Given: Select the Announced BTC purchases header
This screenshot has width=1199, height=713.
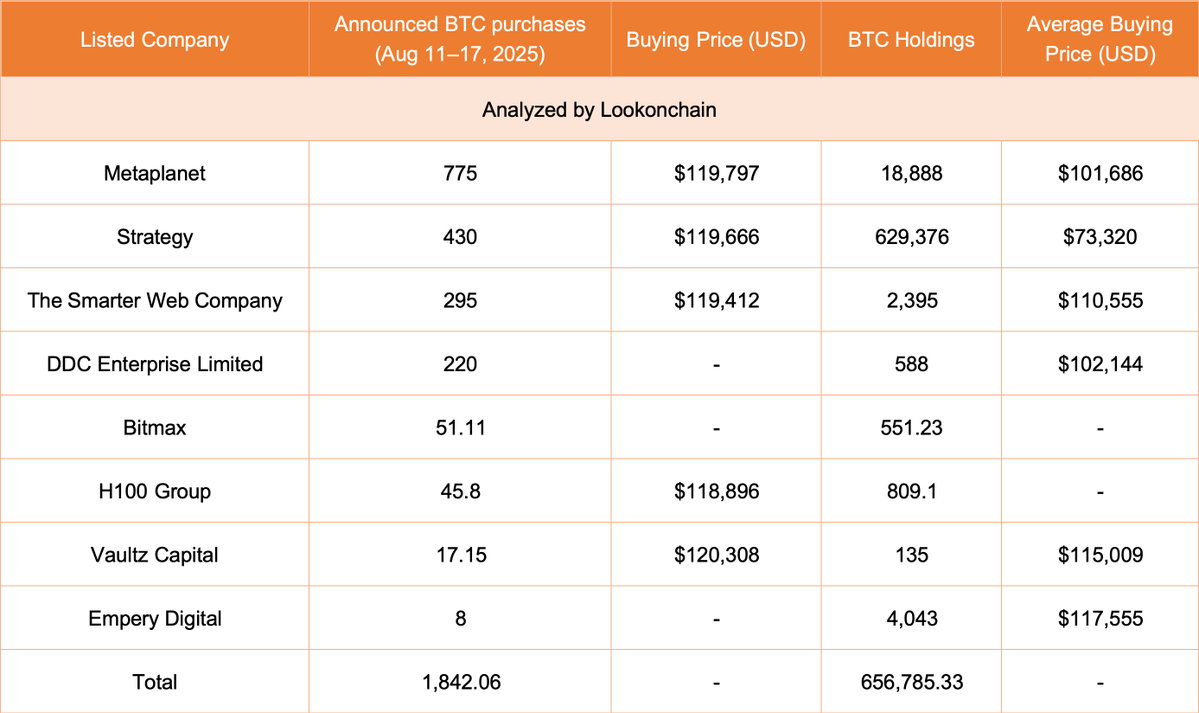Looking at the screenshot, I should coord(460,40).
